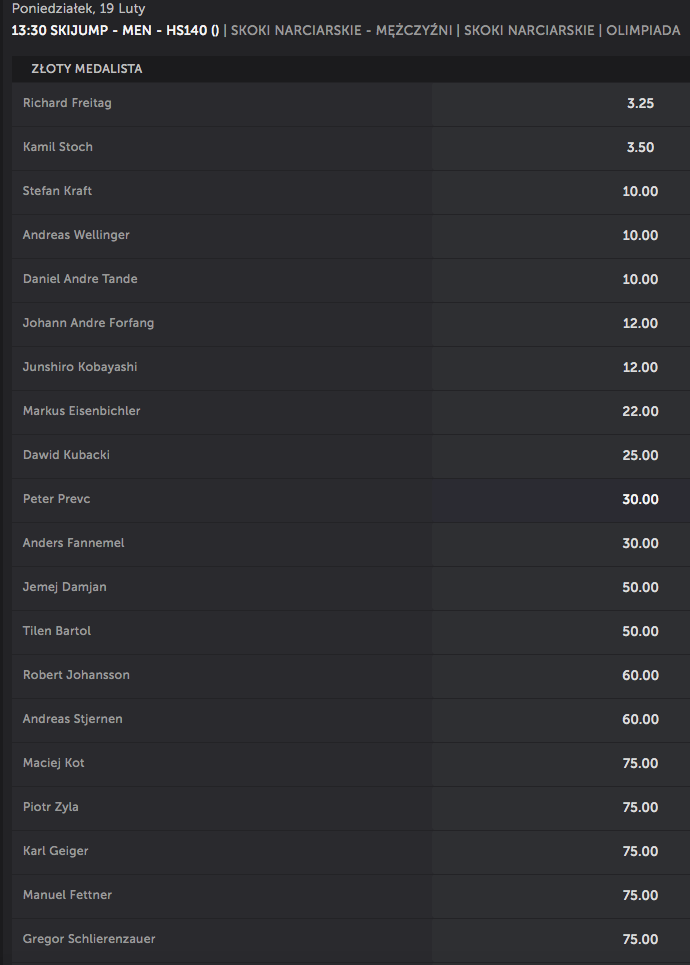Screen dimensions: 690x965
Task: Select Peter Prevc odds 30.00
Action: click(x=561, y=500)
